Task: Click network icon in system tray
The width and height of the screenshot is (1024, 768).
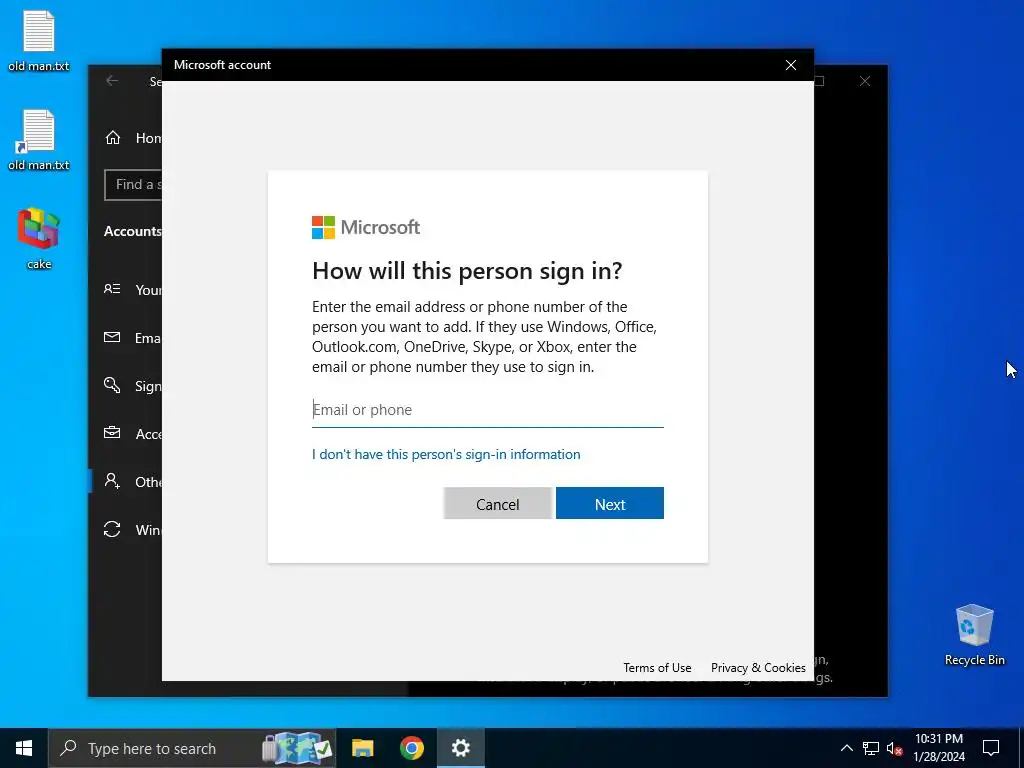Action: tap(871, 748)
